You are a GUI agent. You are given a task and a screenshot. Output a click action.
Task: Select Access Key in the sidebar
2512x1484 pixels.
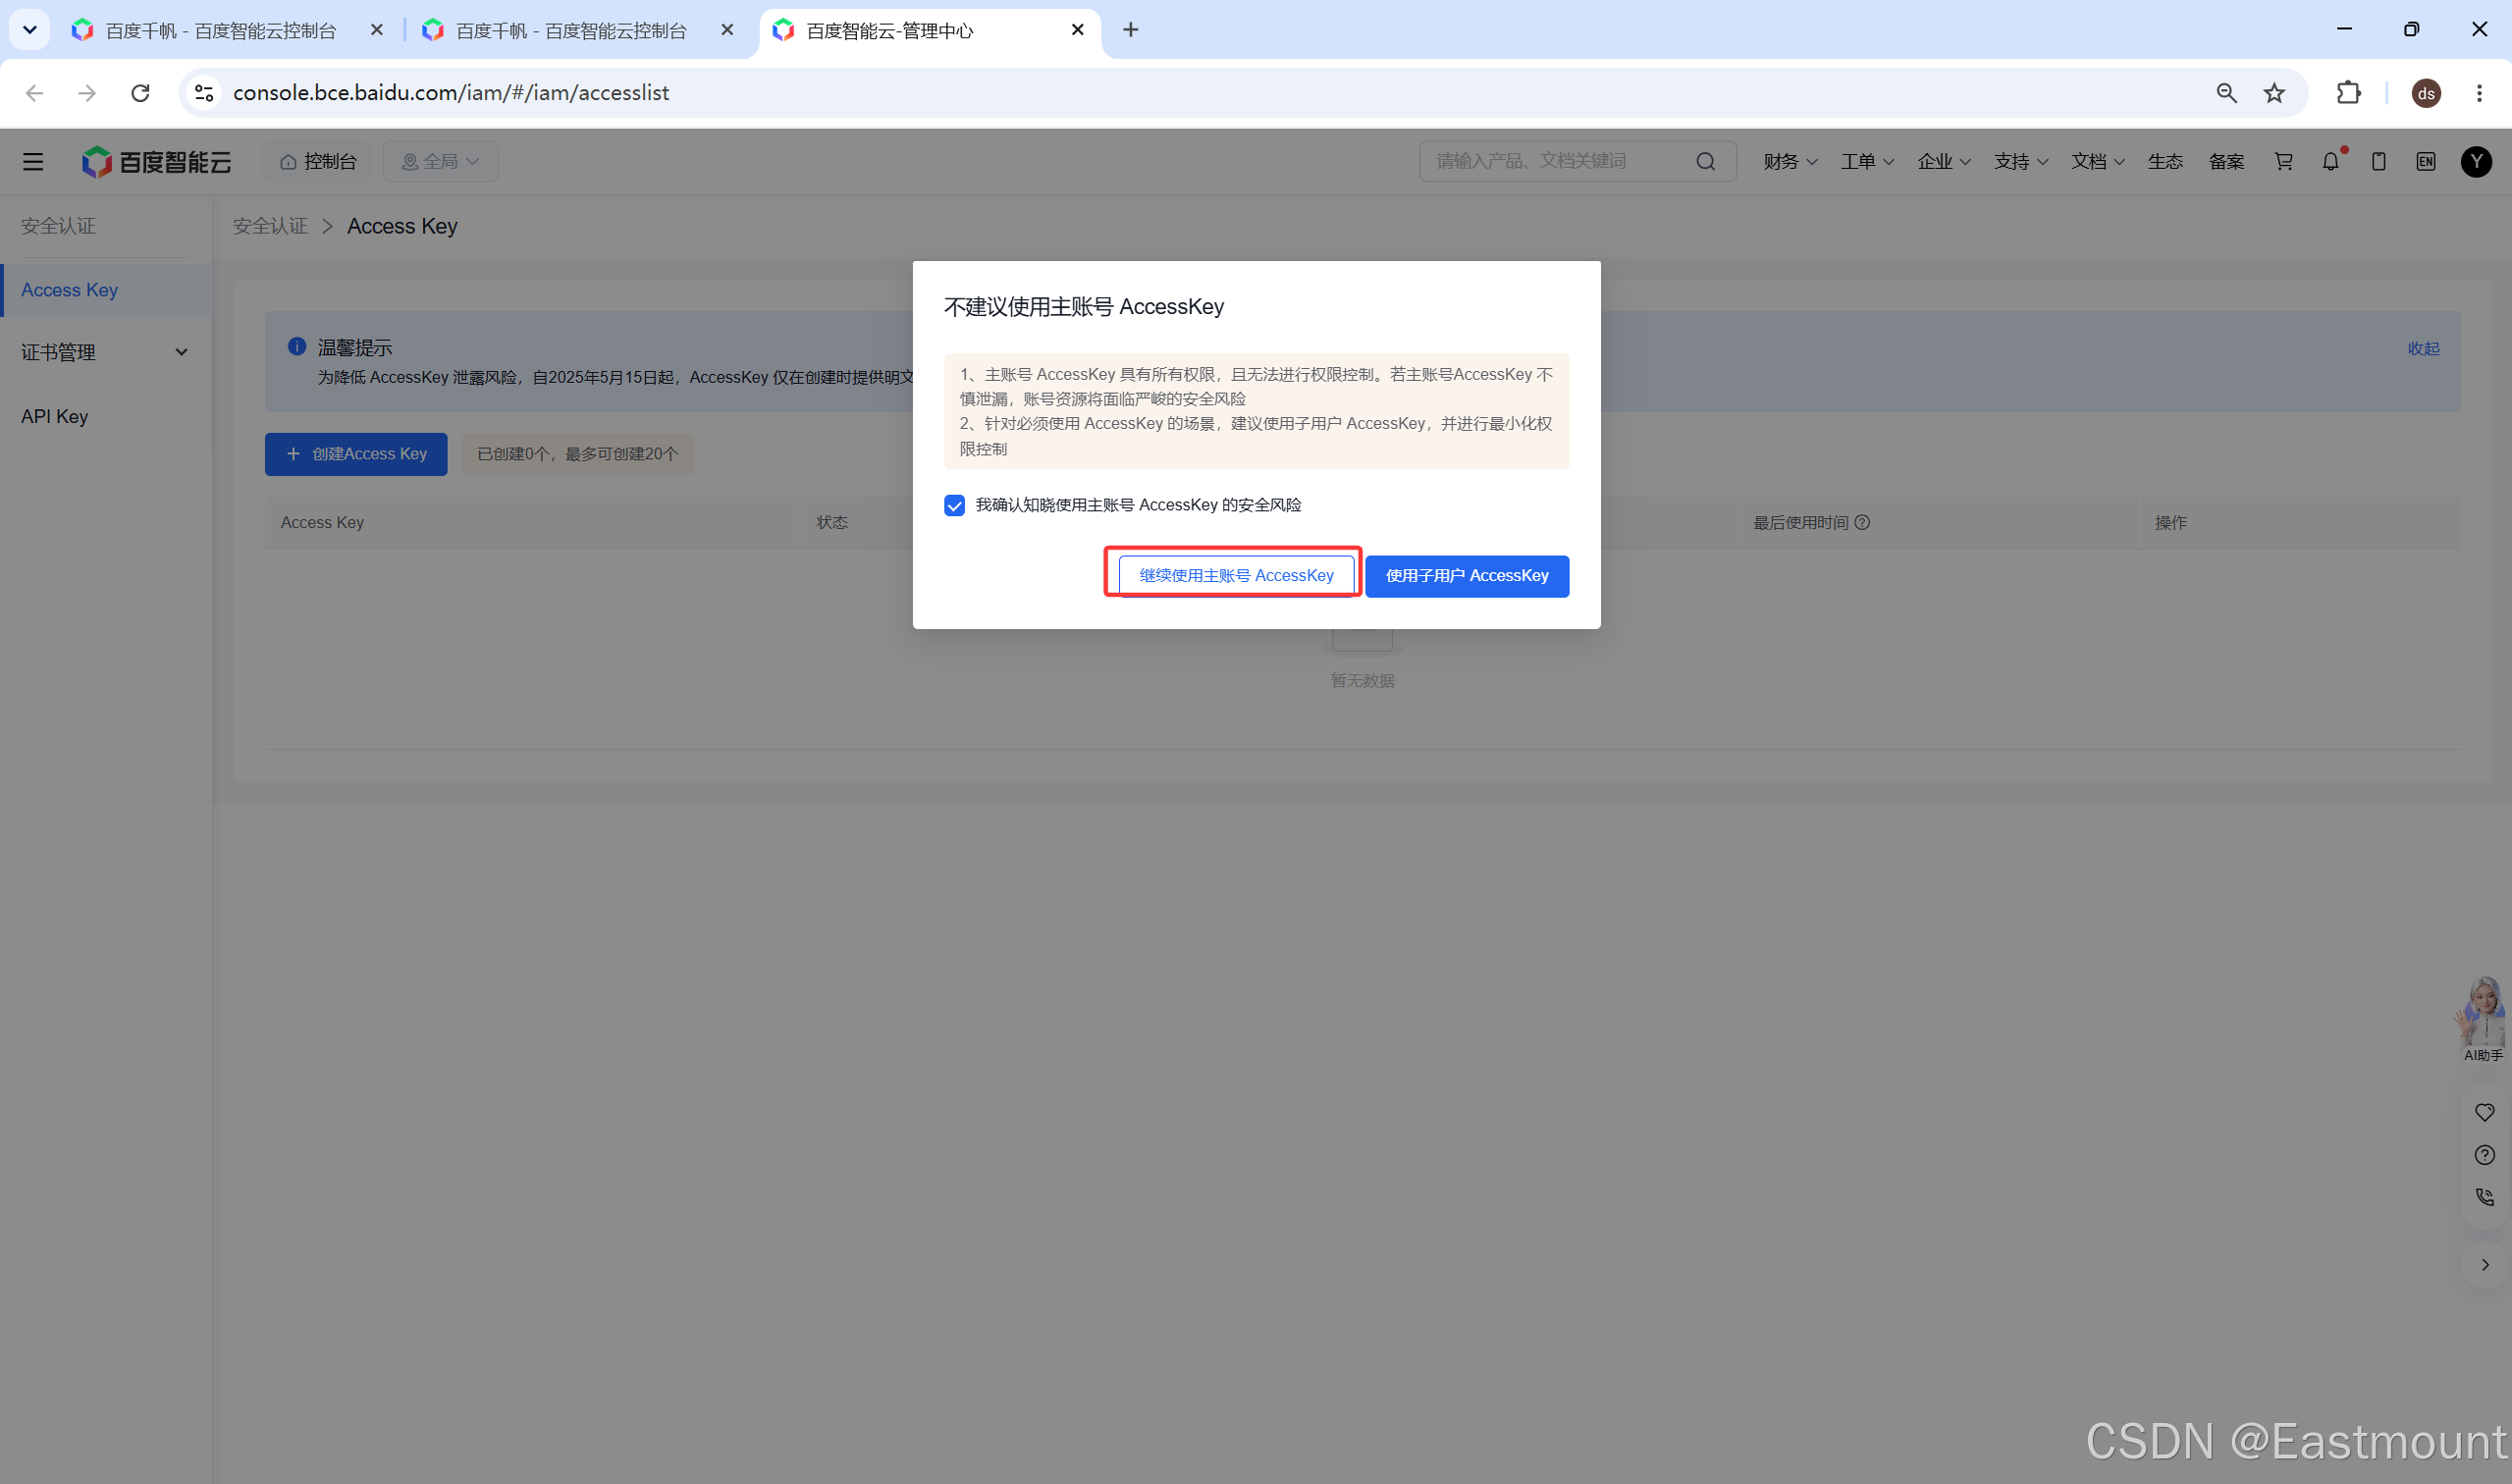pos(105,290)
